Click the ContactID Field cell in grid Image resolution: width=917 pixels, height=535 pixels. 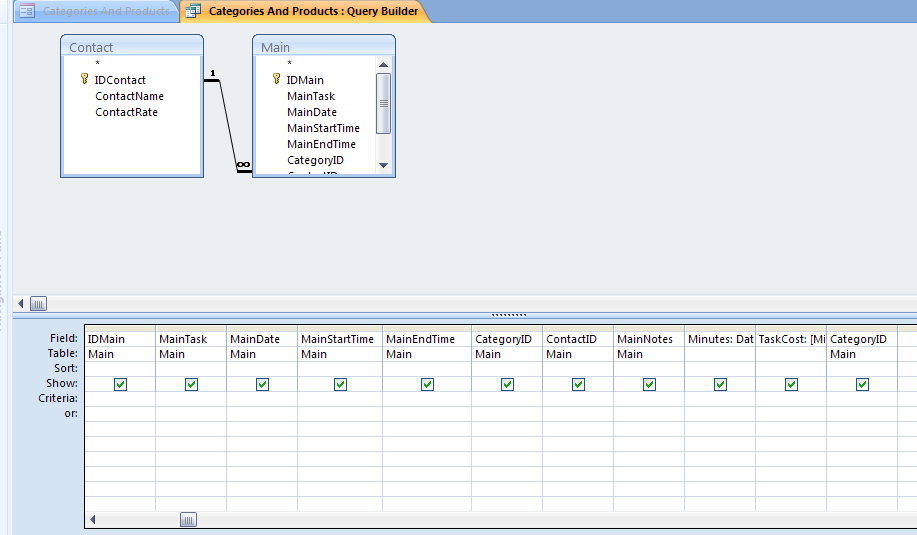click(x=578, y=339)
